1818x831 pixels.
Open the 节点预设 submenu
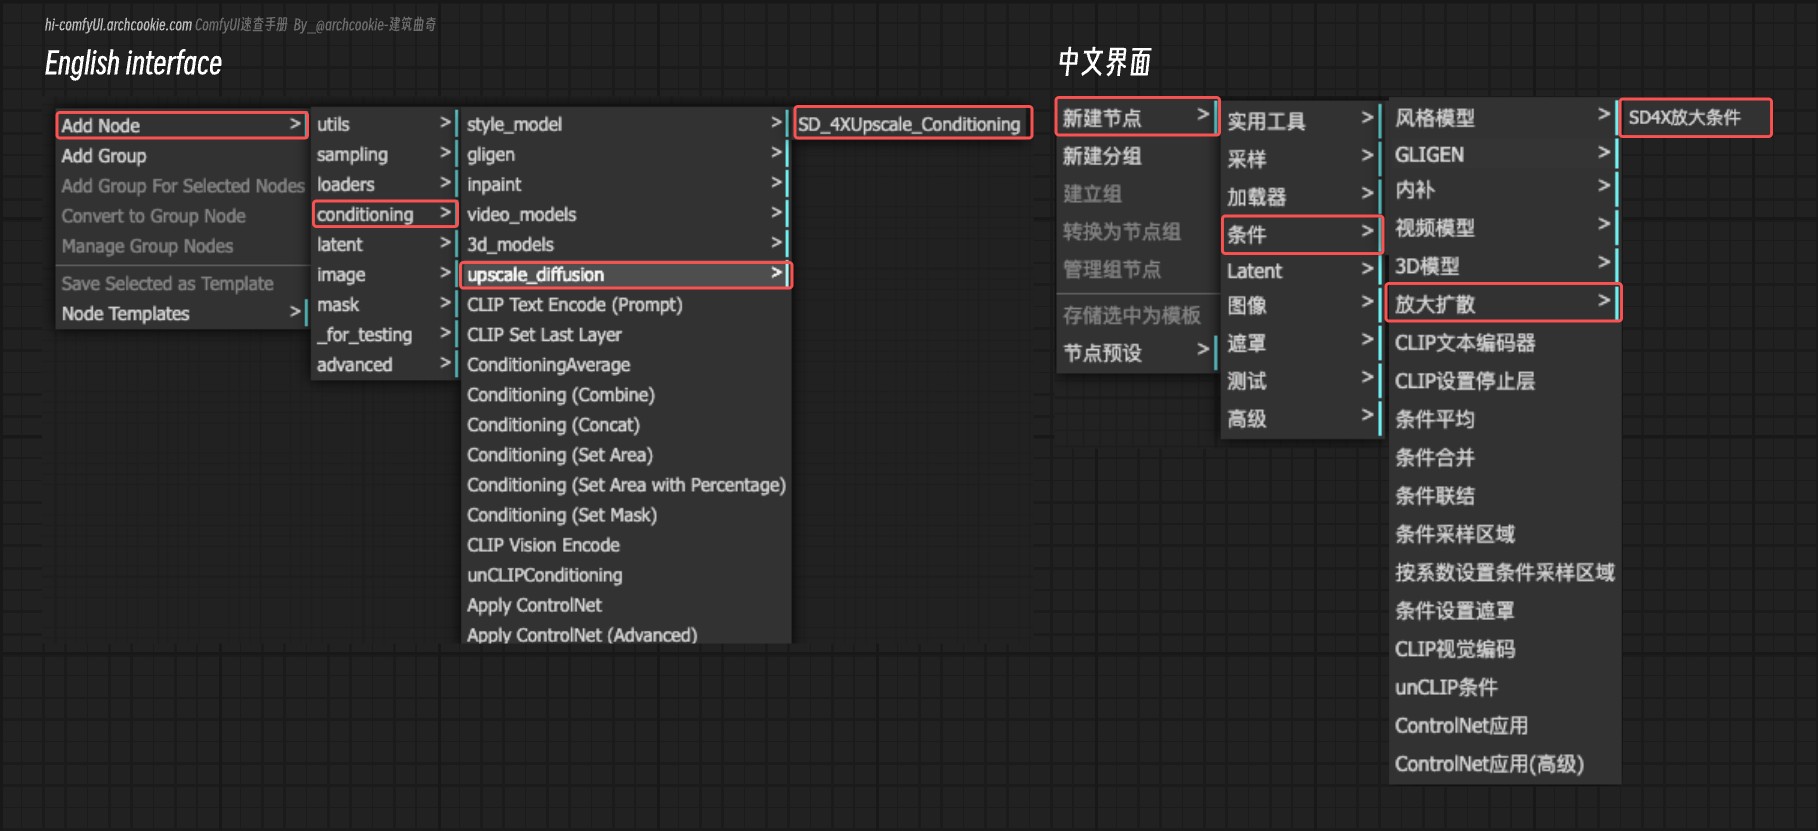pos(1137,353)
